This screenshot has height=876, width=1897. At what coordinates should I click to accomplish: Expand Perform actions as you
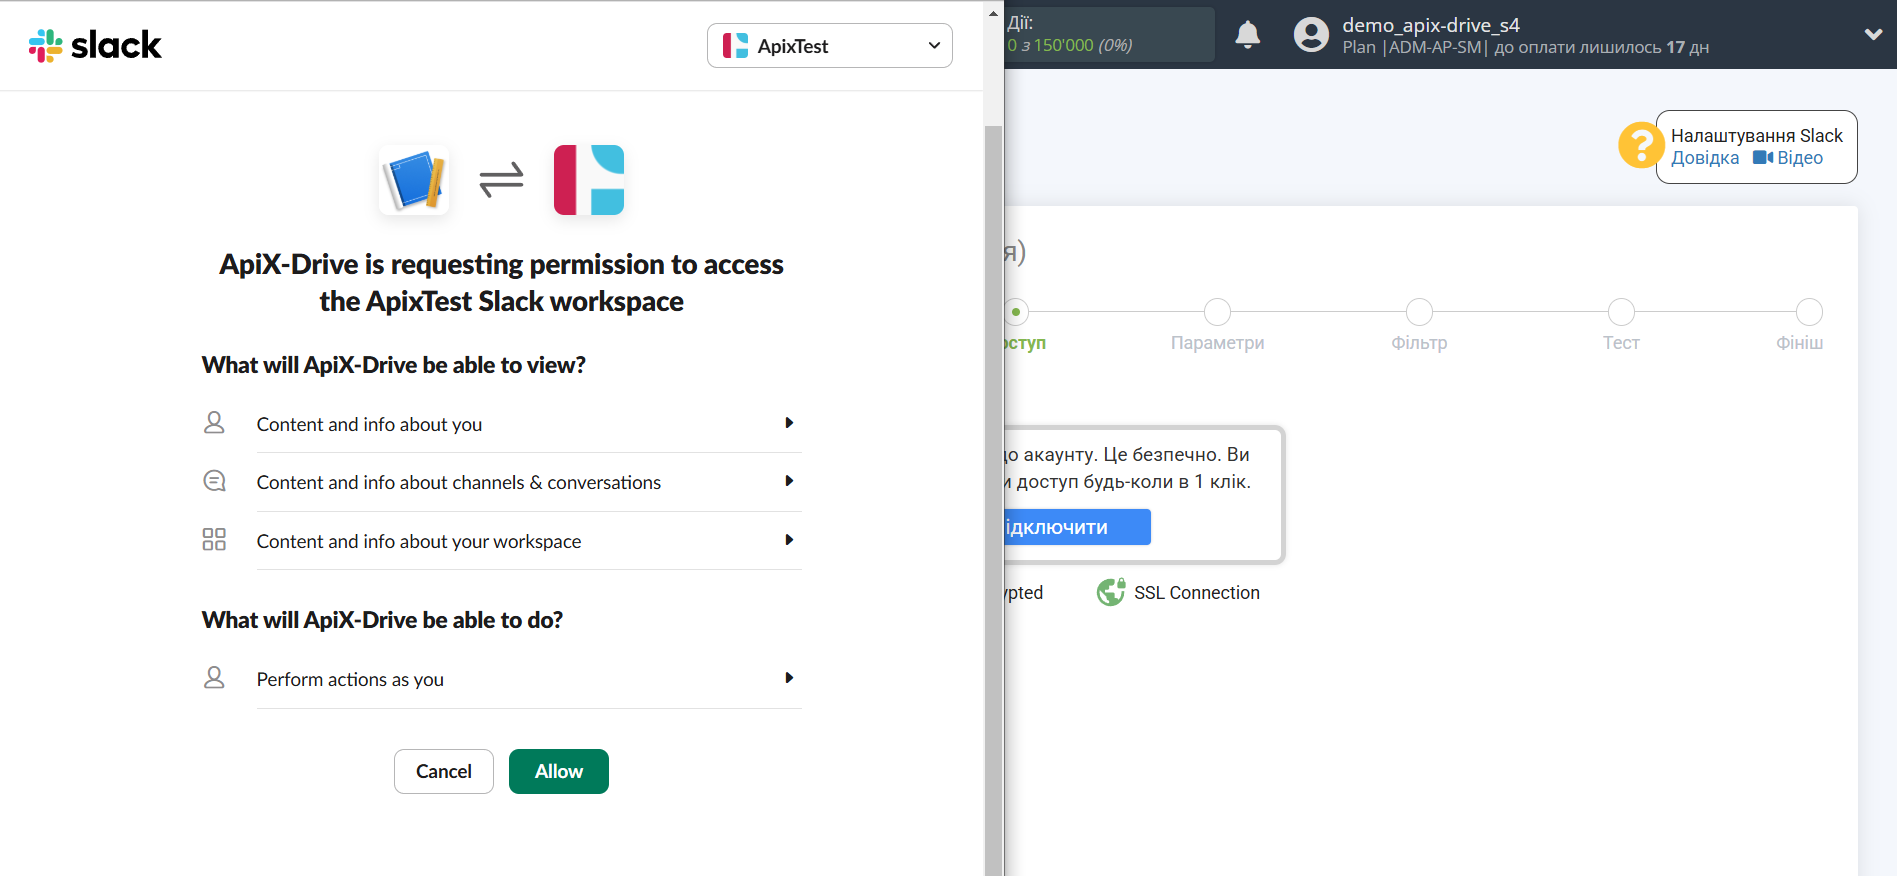pyautogui.click(x=529, y=679)
